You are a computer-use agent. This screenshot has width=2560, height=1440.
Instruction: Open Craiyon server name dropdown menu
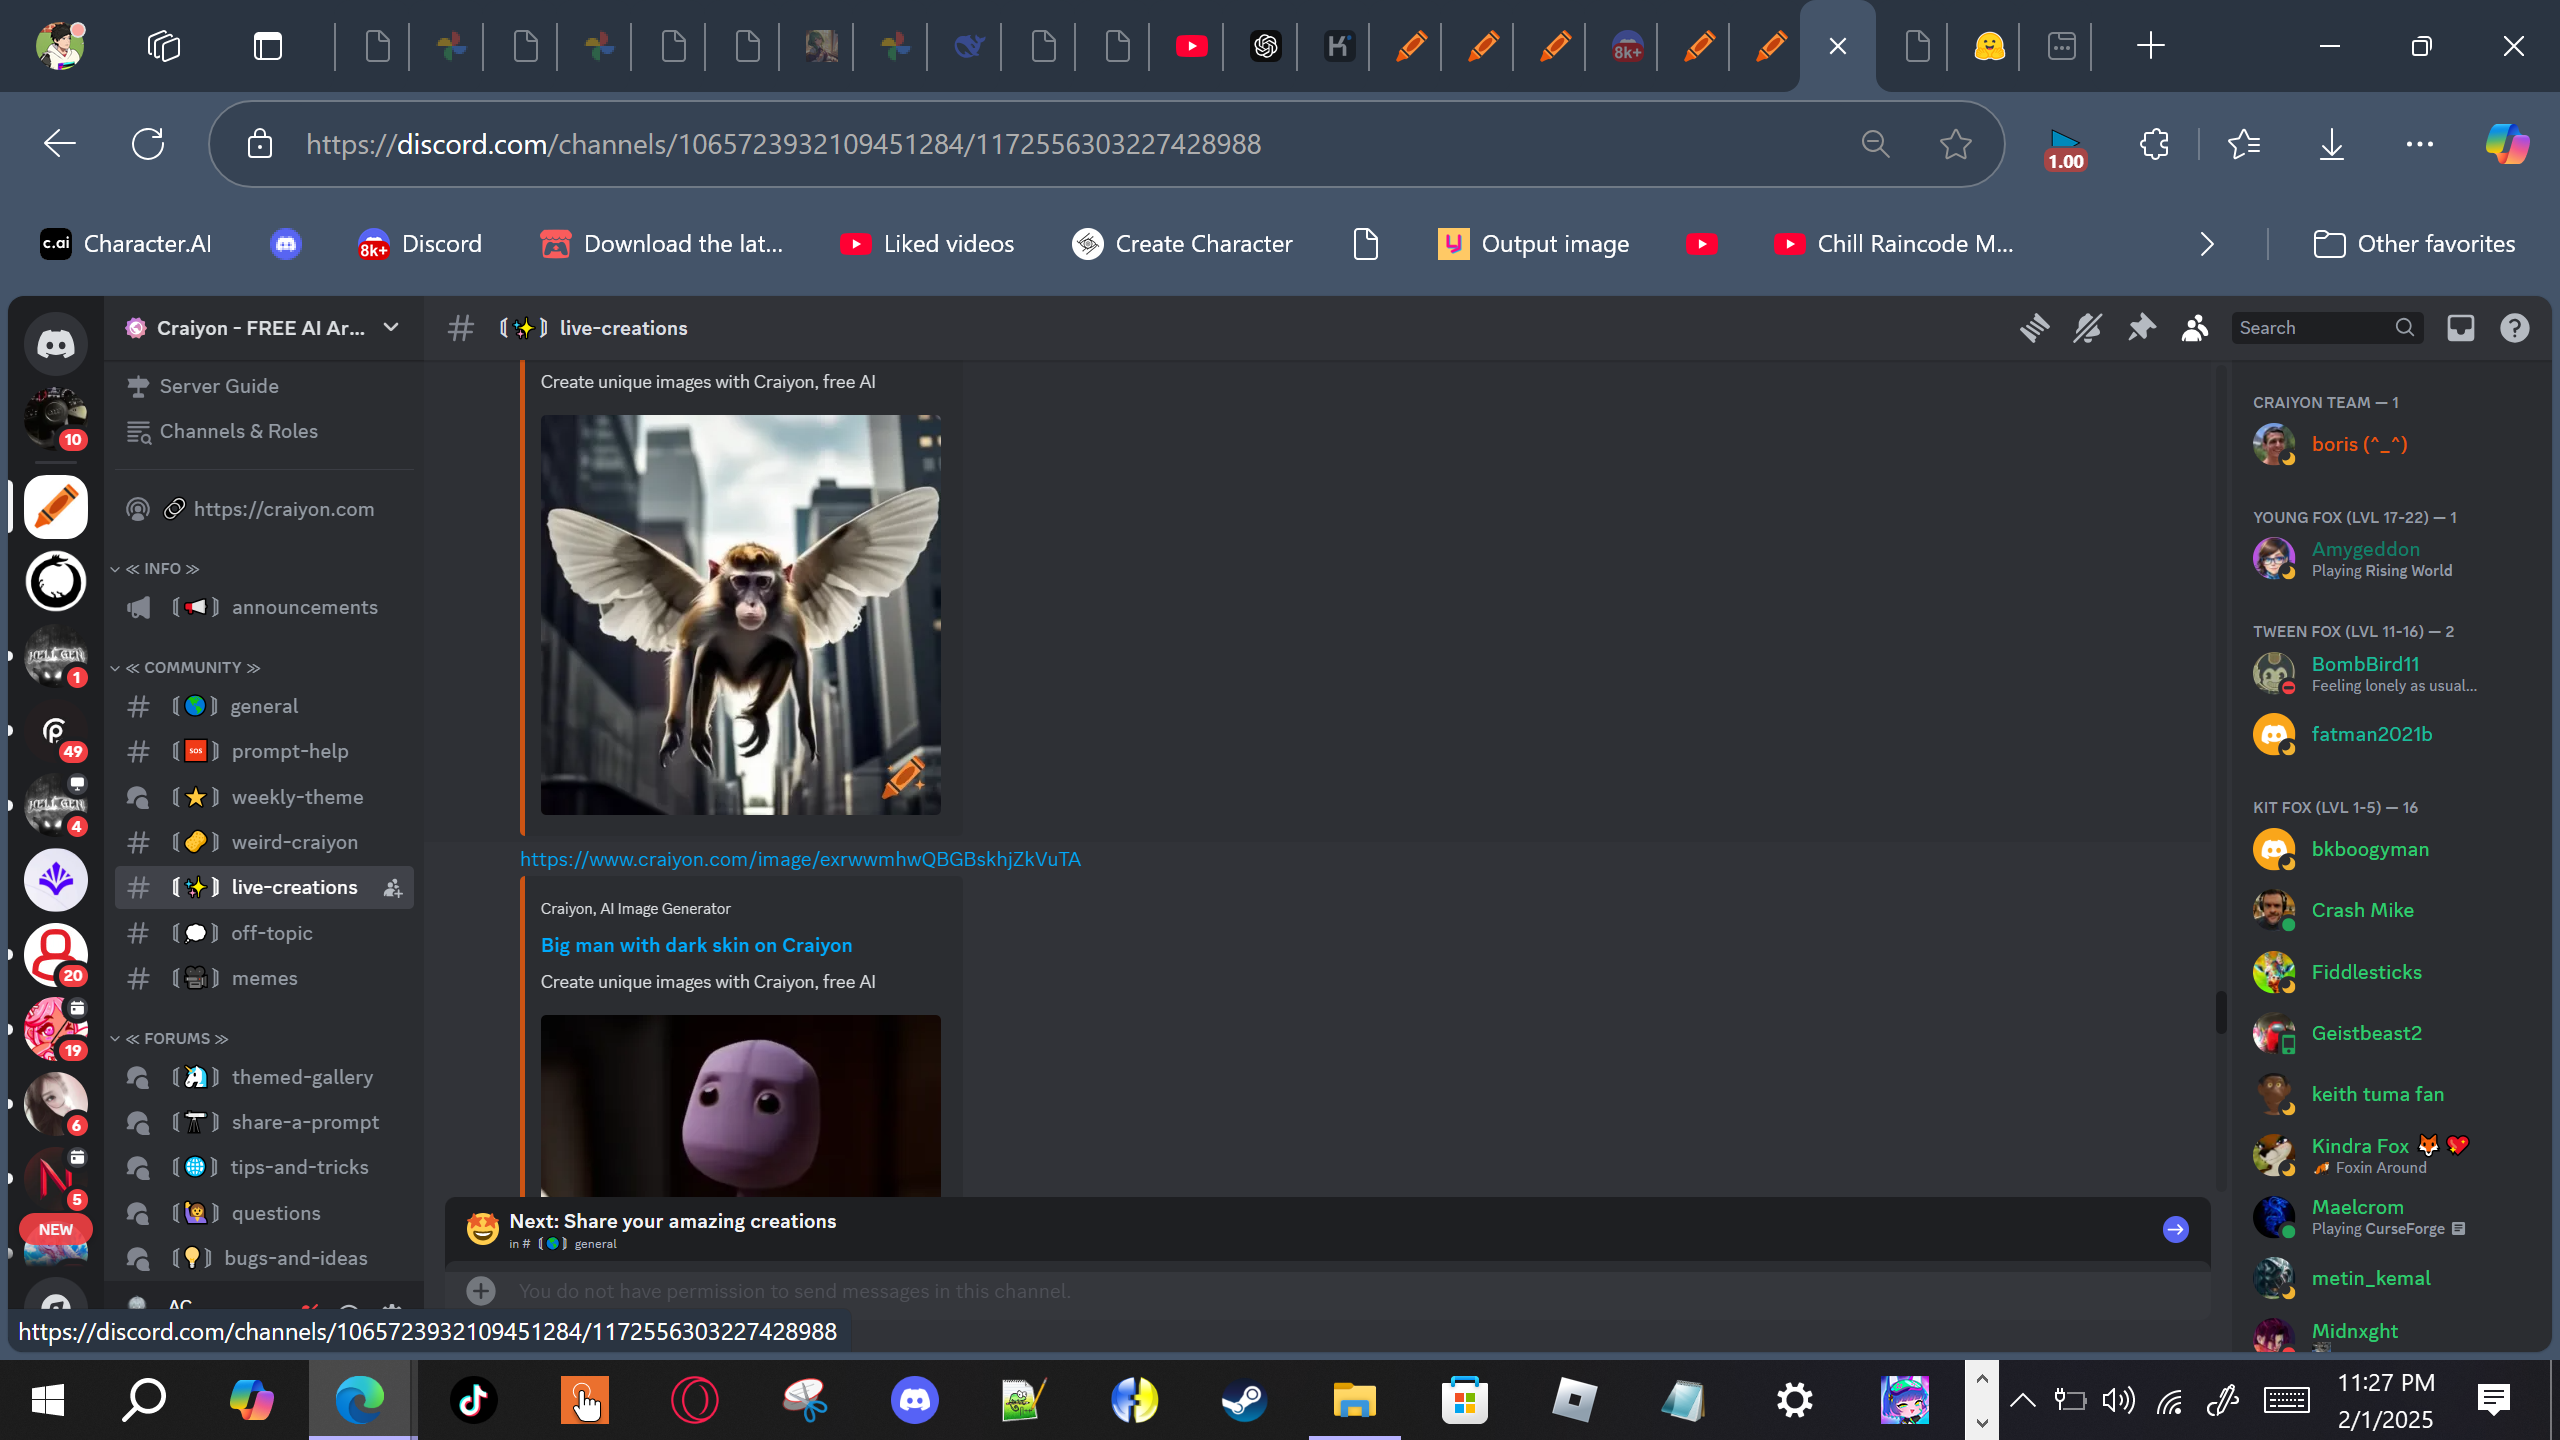click(x=391, y=328)
